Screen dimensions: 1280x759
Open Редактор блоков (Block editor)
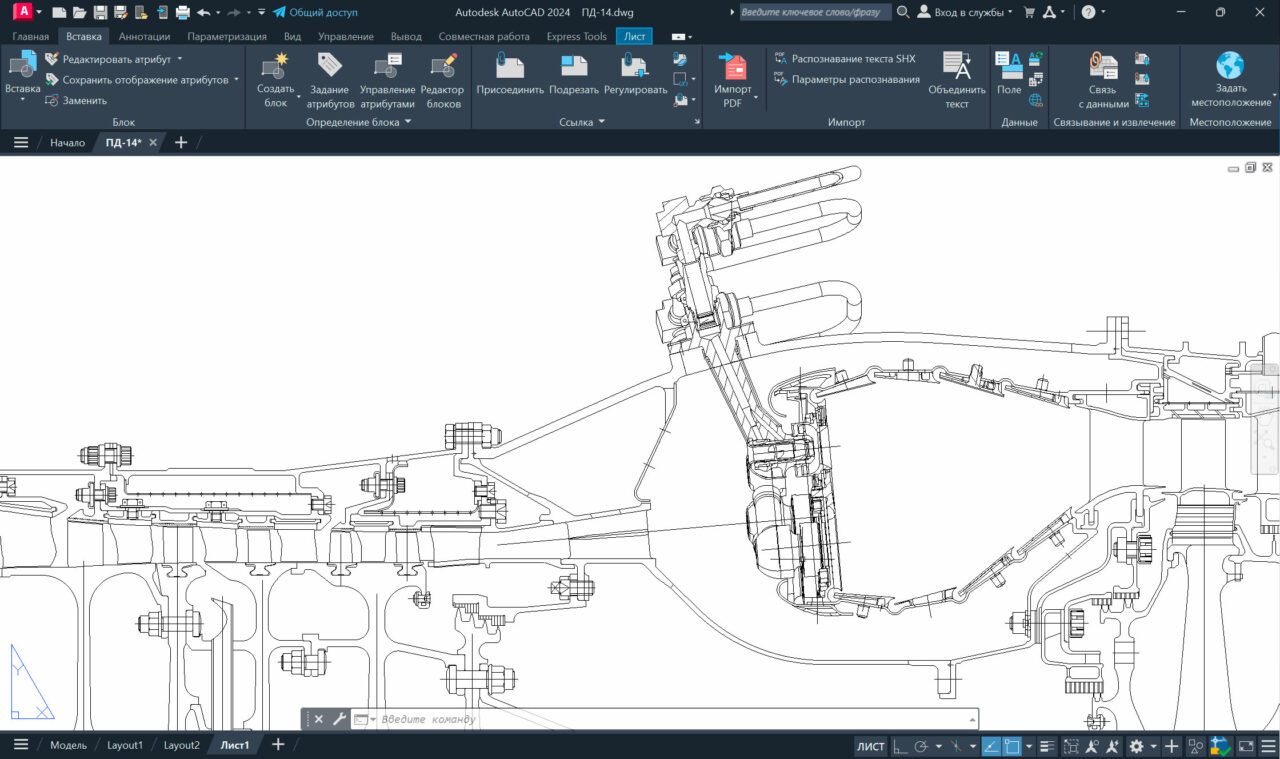point(442,67)
